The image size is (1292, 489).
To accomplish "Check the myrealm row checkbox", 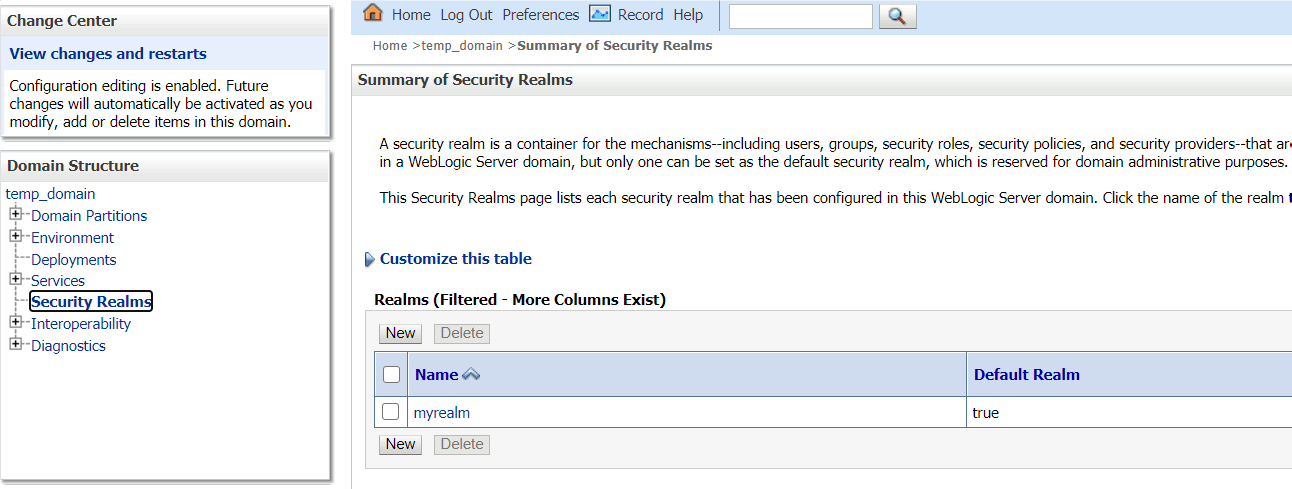I will coord(391,412).
